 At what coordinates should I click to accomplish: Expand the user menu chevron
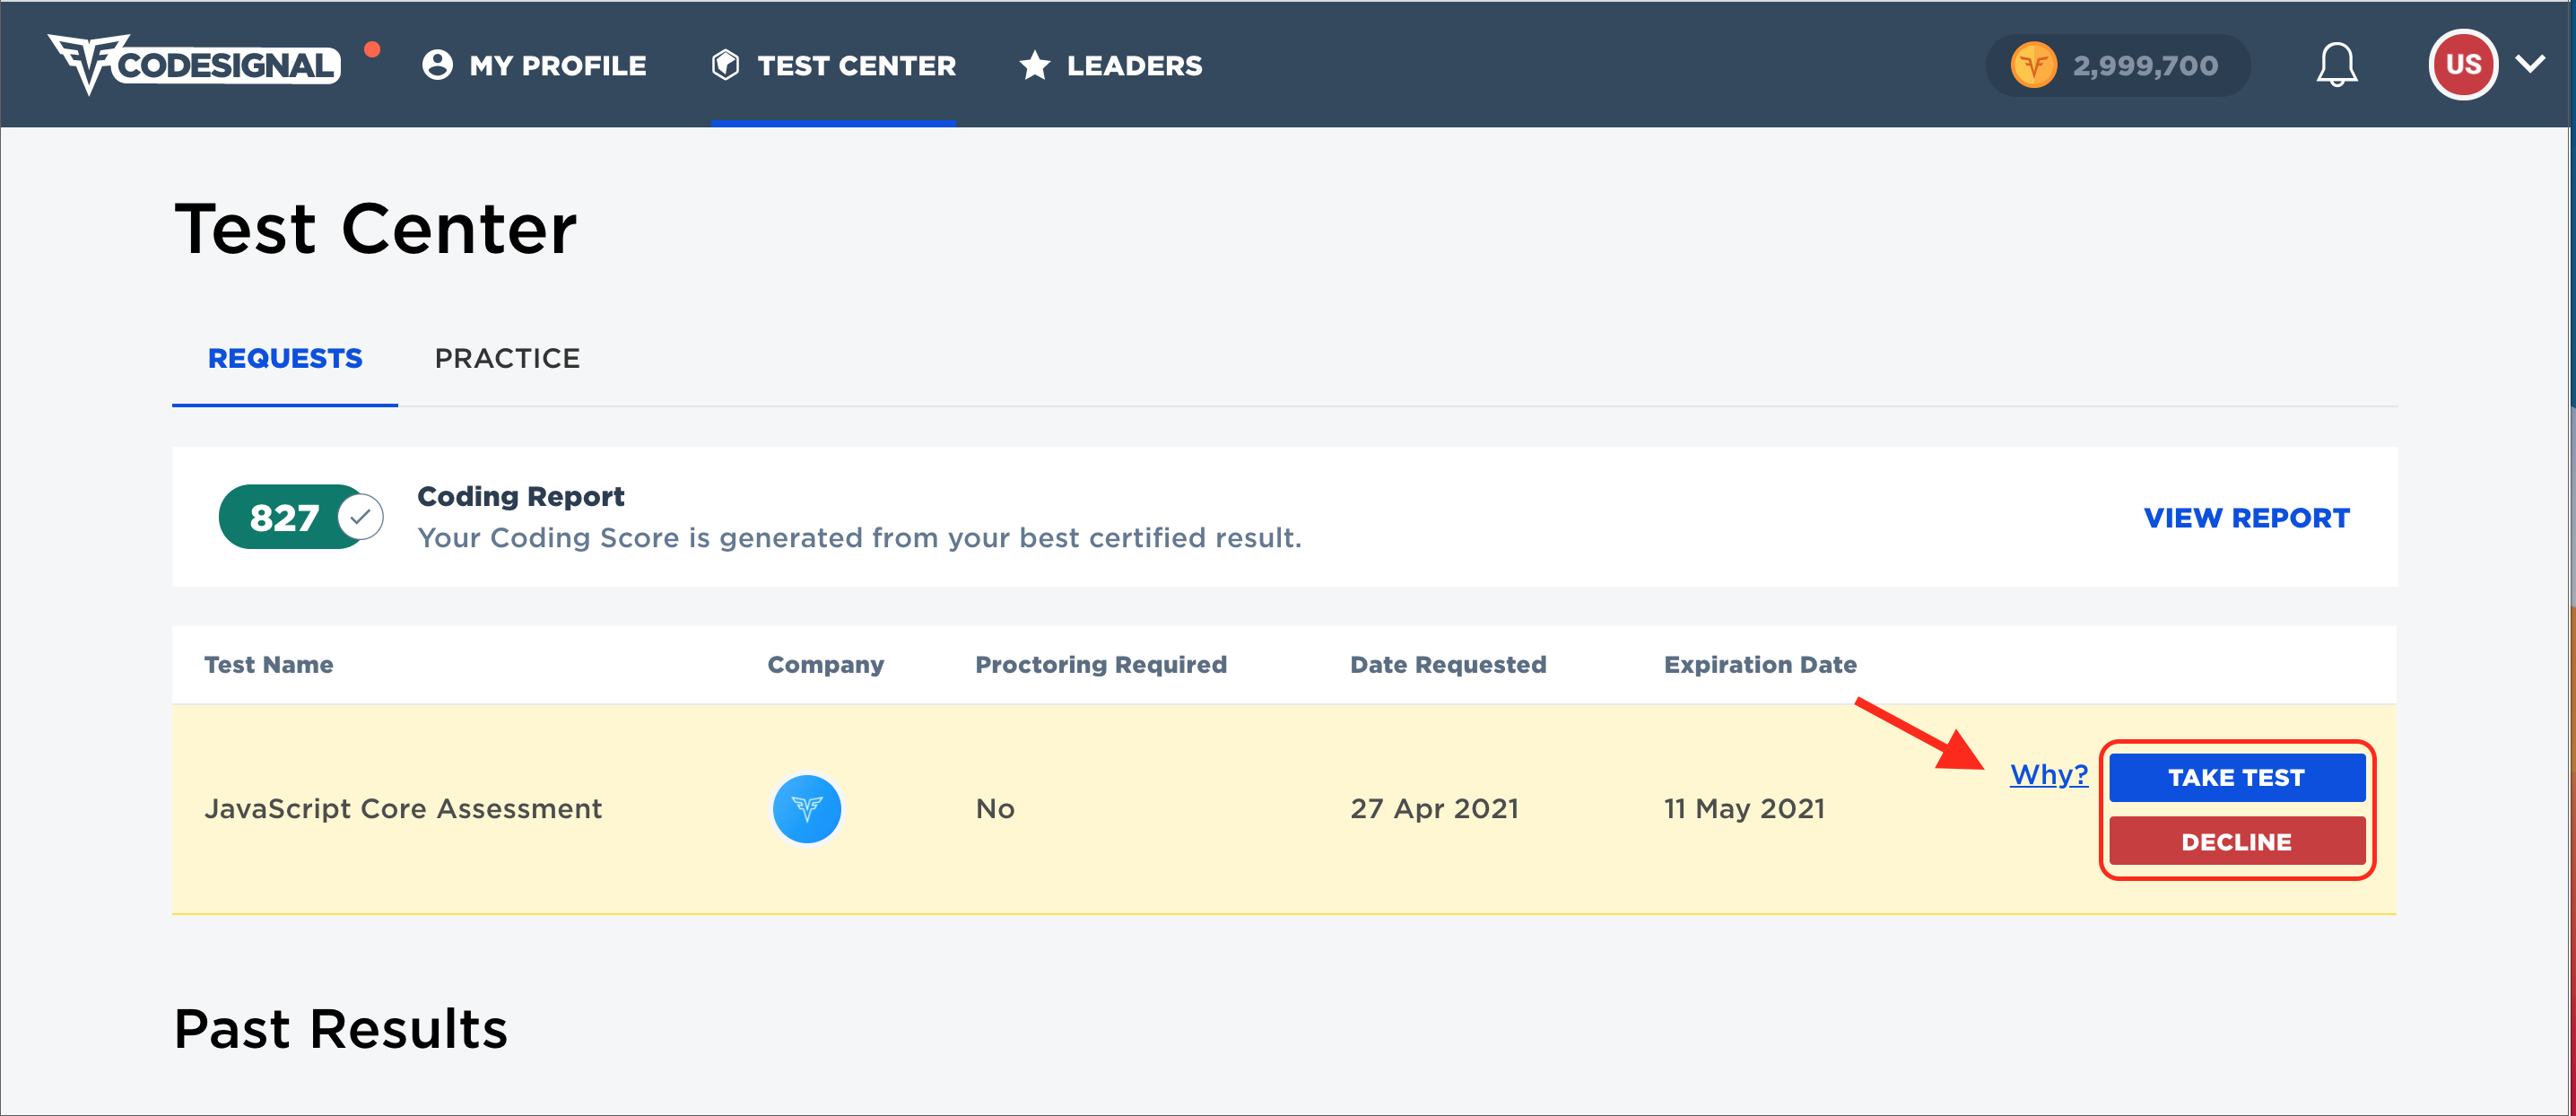click(x=2530, y=65)
